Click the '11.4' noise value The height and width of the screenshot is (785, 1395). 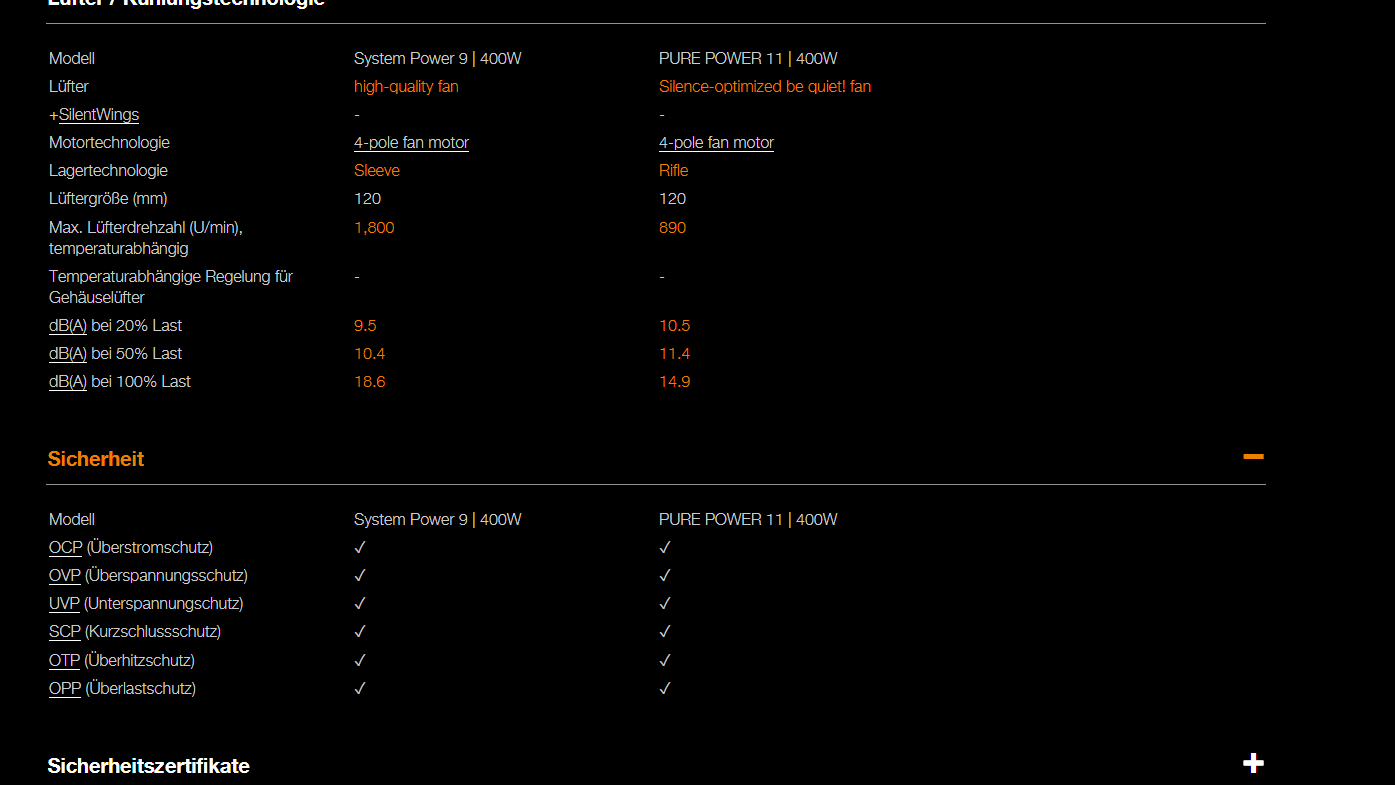(675, 354)
